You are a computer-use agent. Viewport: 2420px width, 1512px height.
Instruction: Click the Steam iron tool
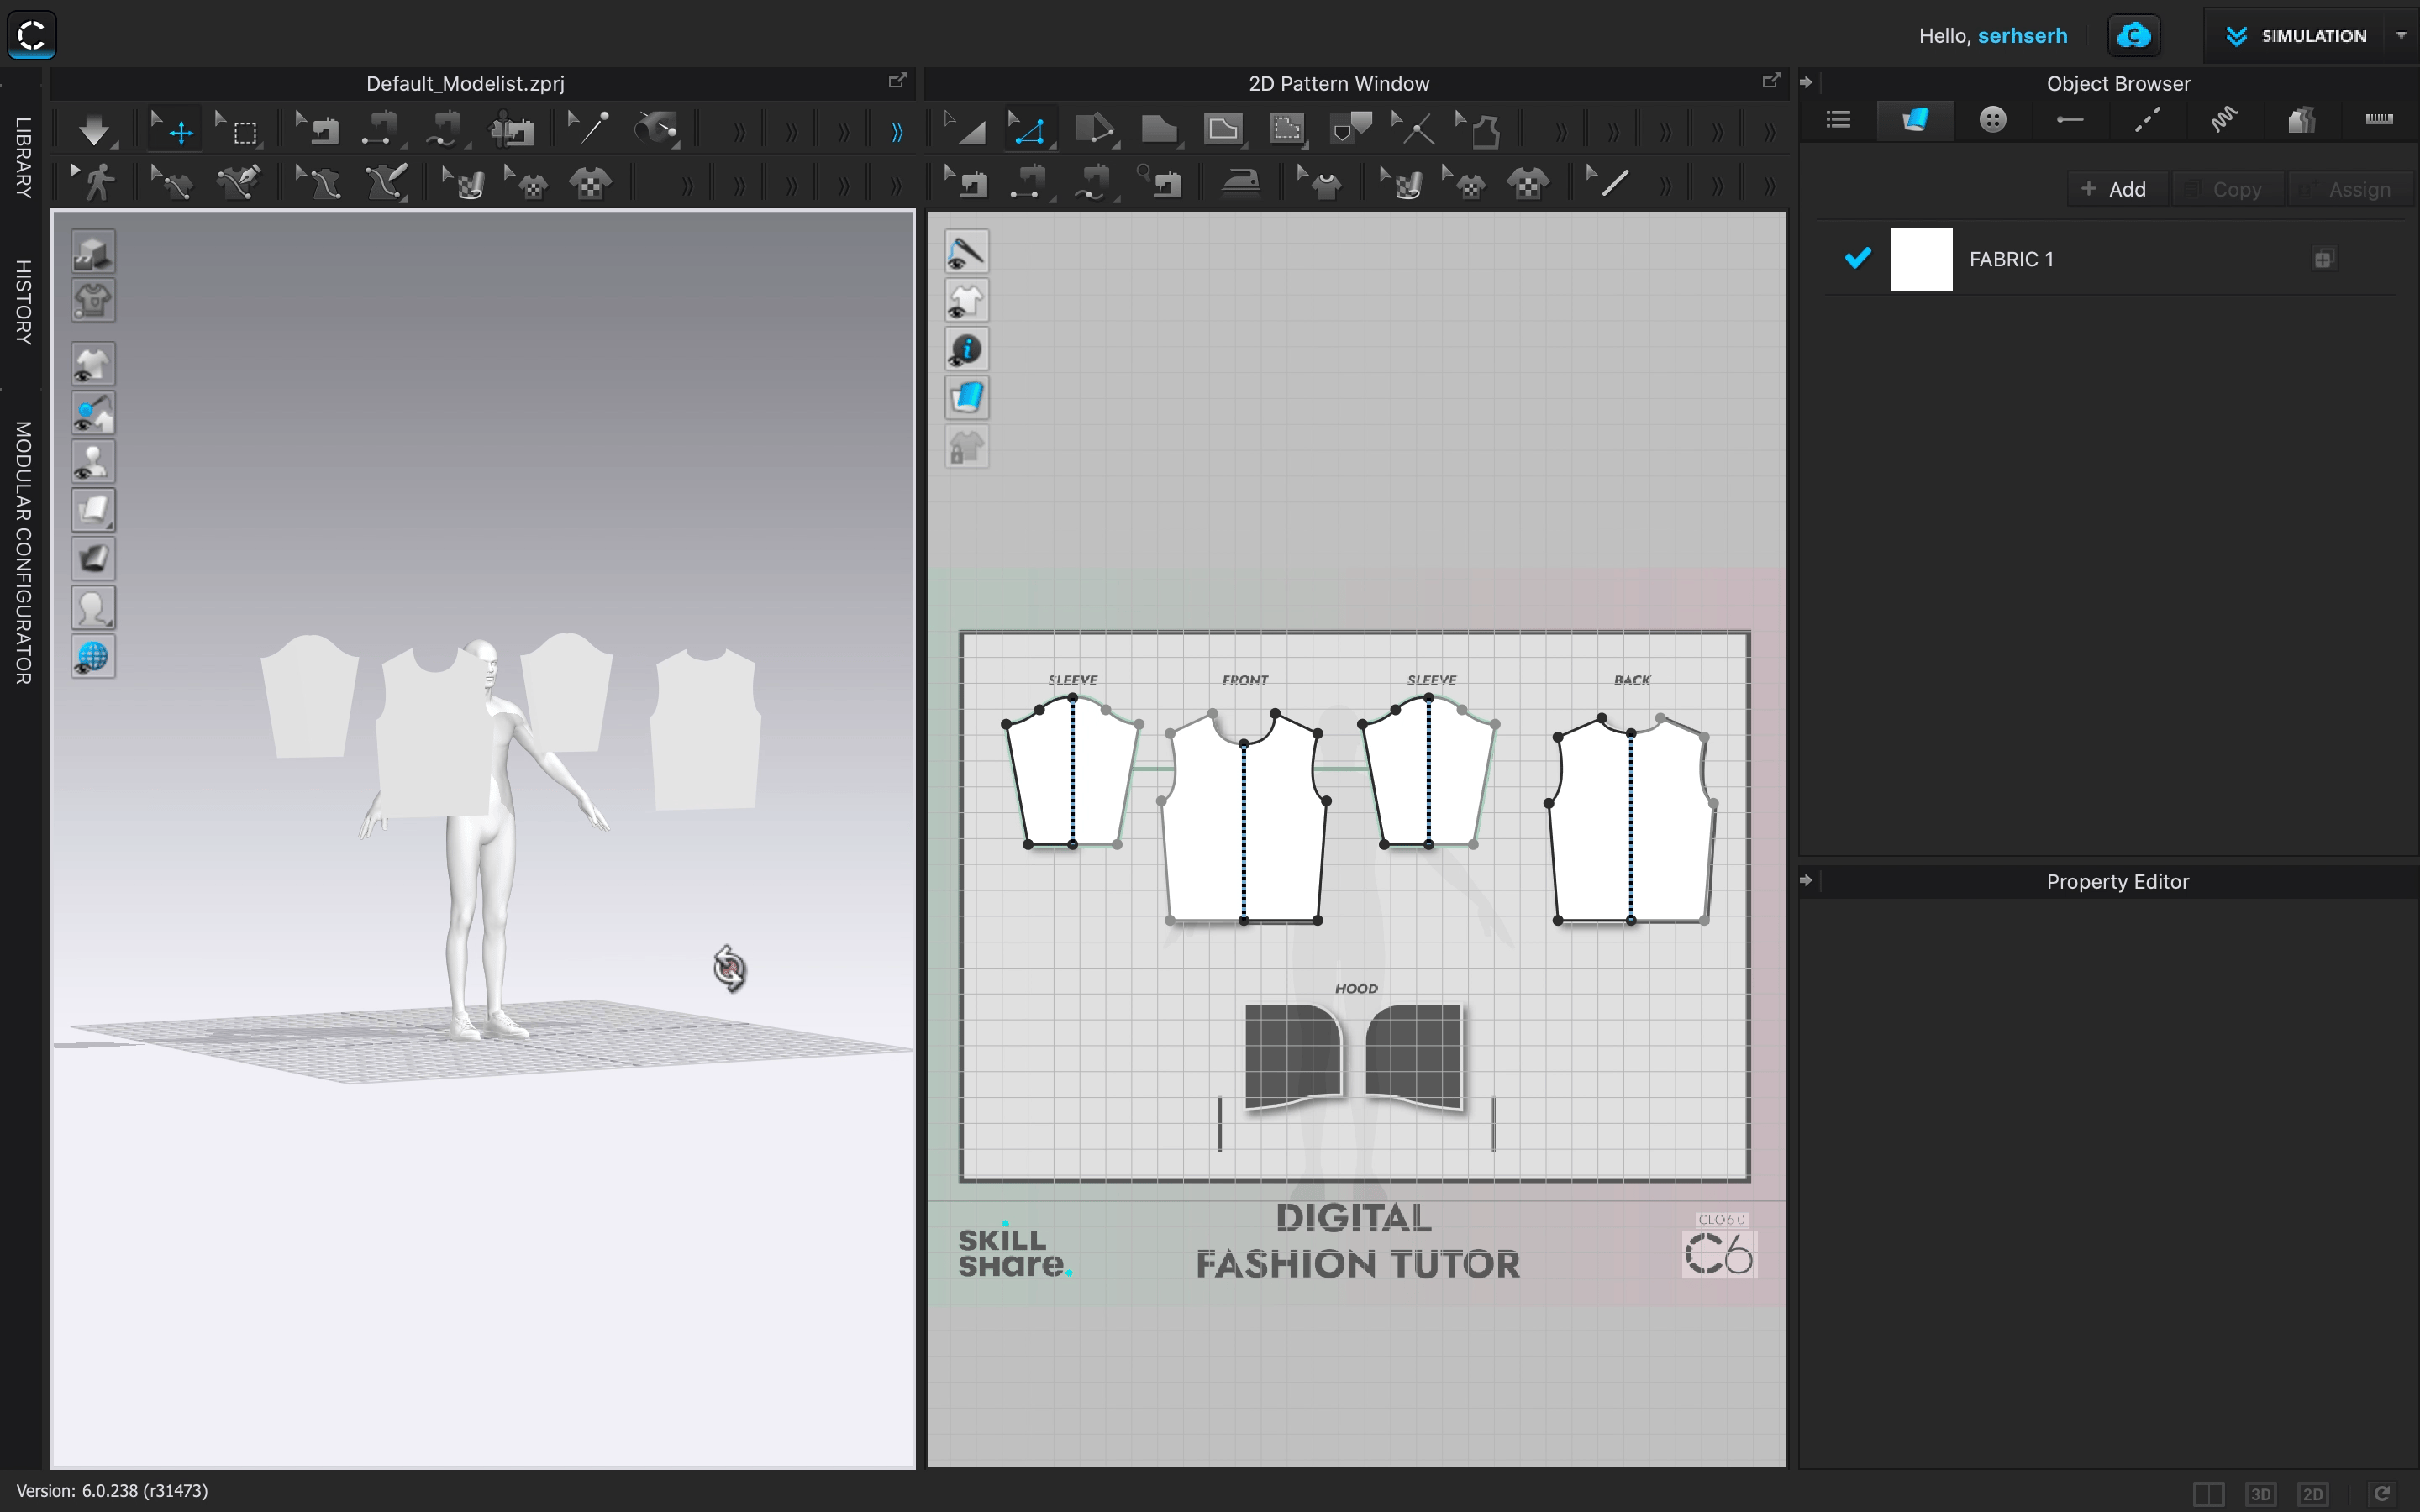coord(1241,183)
